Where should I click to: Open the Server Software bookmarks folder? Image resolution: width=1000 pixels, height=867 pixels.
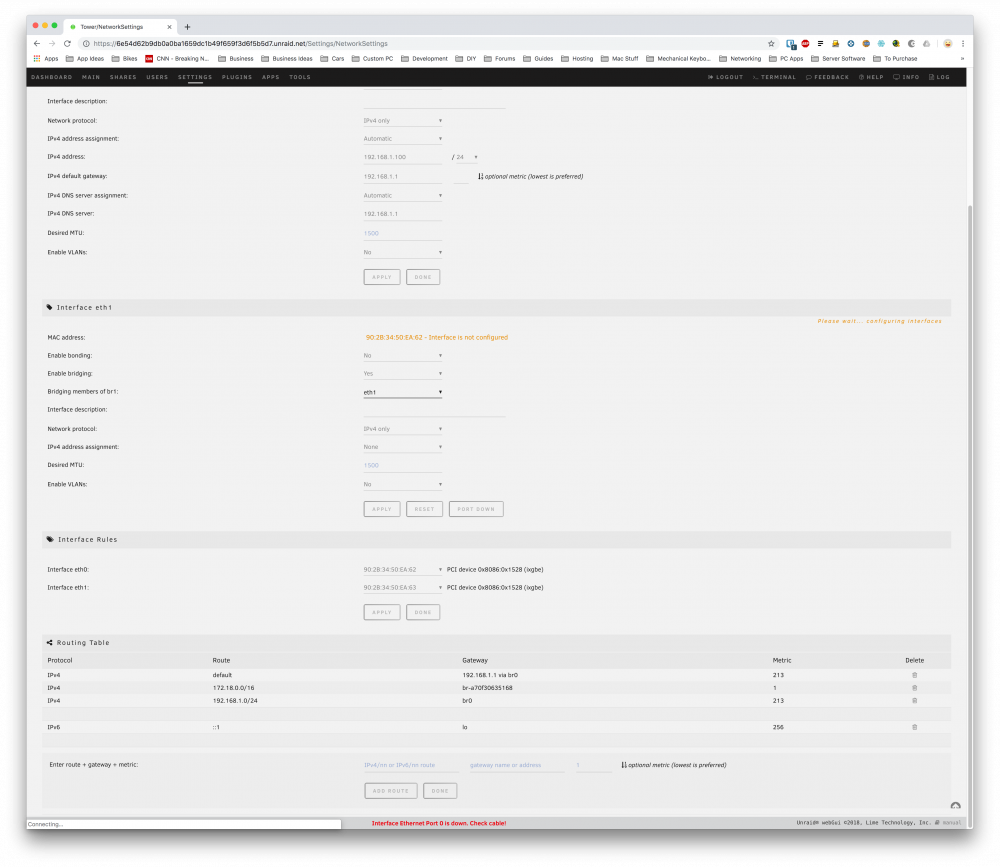838,58
